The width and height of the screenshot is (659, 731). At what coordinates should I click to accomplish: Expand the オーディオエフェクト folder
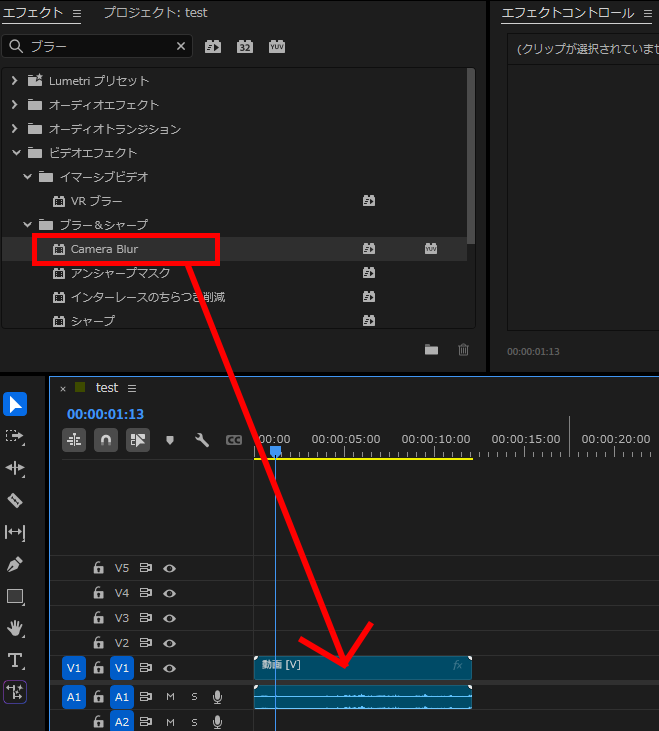[15, 105]
